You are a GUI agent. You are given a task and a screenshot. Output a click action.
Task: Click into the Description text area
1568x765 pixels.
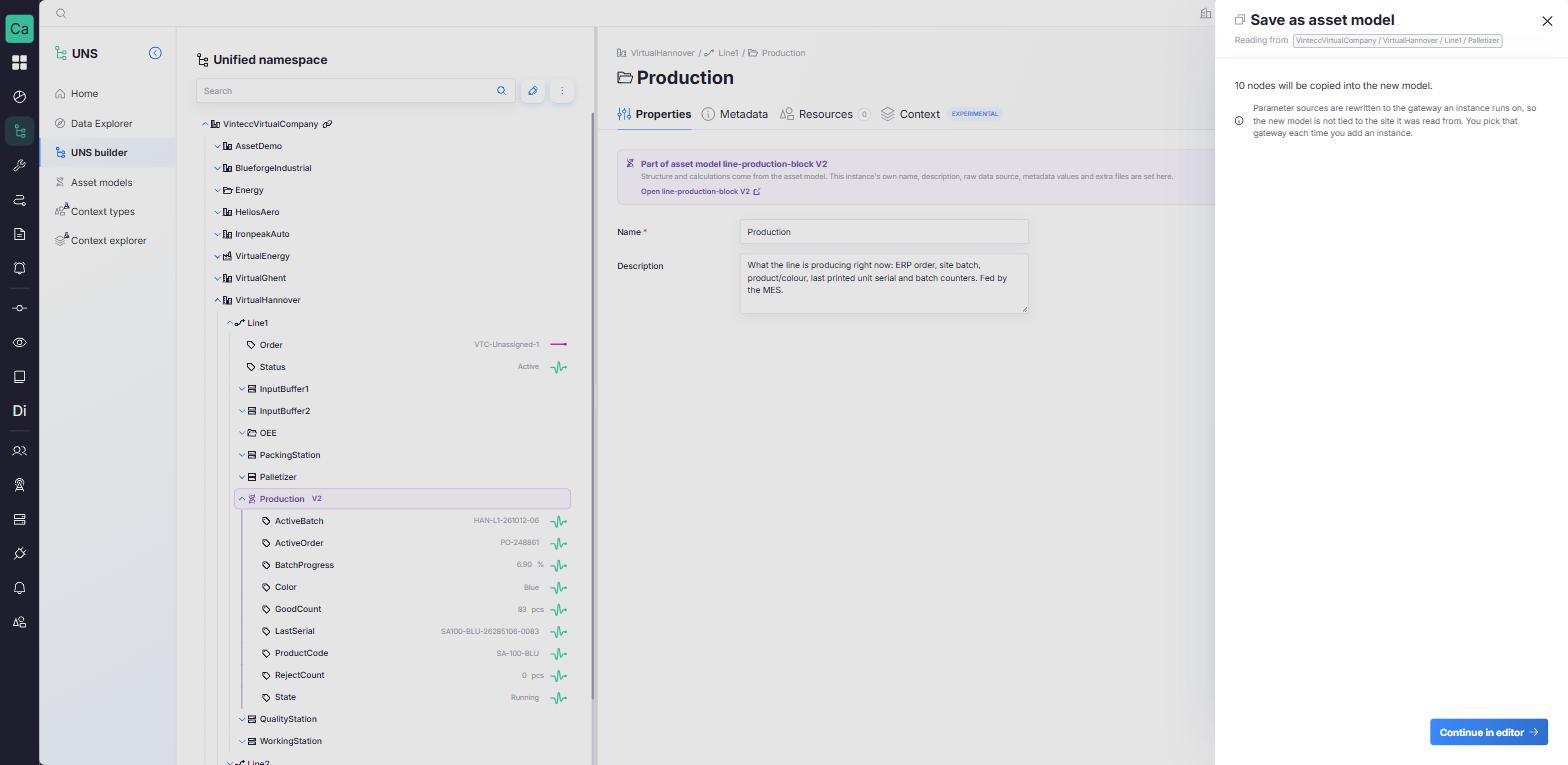(x=884, y=283)
